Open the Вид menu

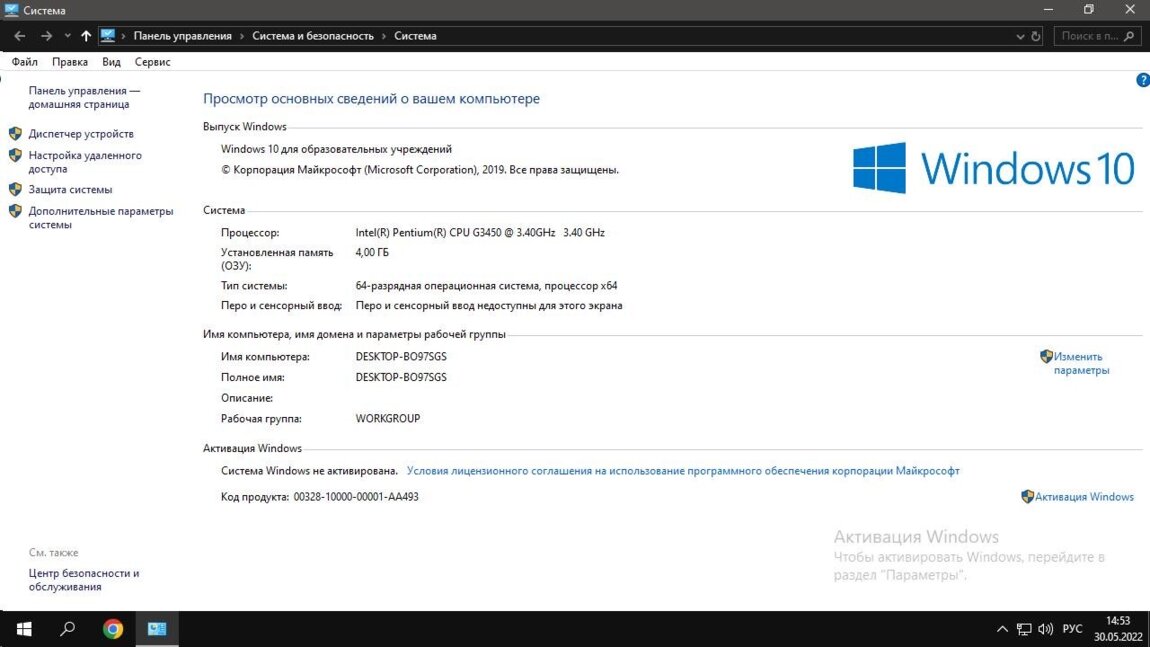(111, 62)
